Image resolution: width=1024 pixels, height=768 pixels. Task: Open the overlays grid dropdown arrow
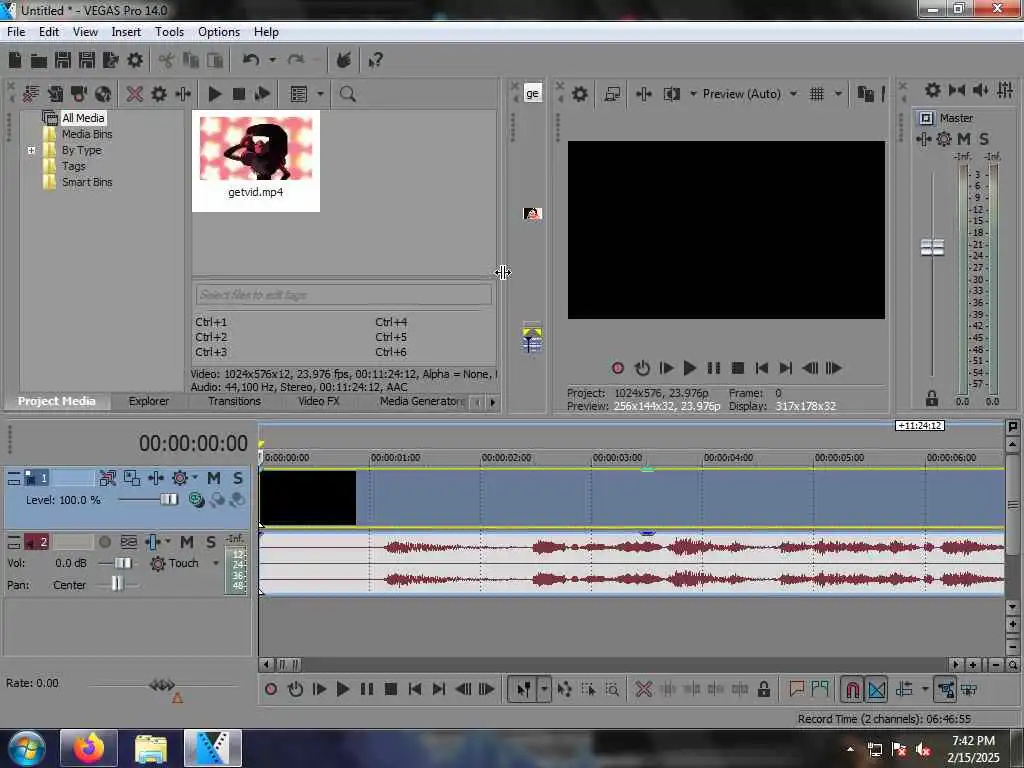pos(838,94)
